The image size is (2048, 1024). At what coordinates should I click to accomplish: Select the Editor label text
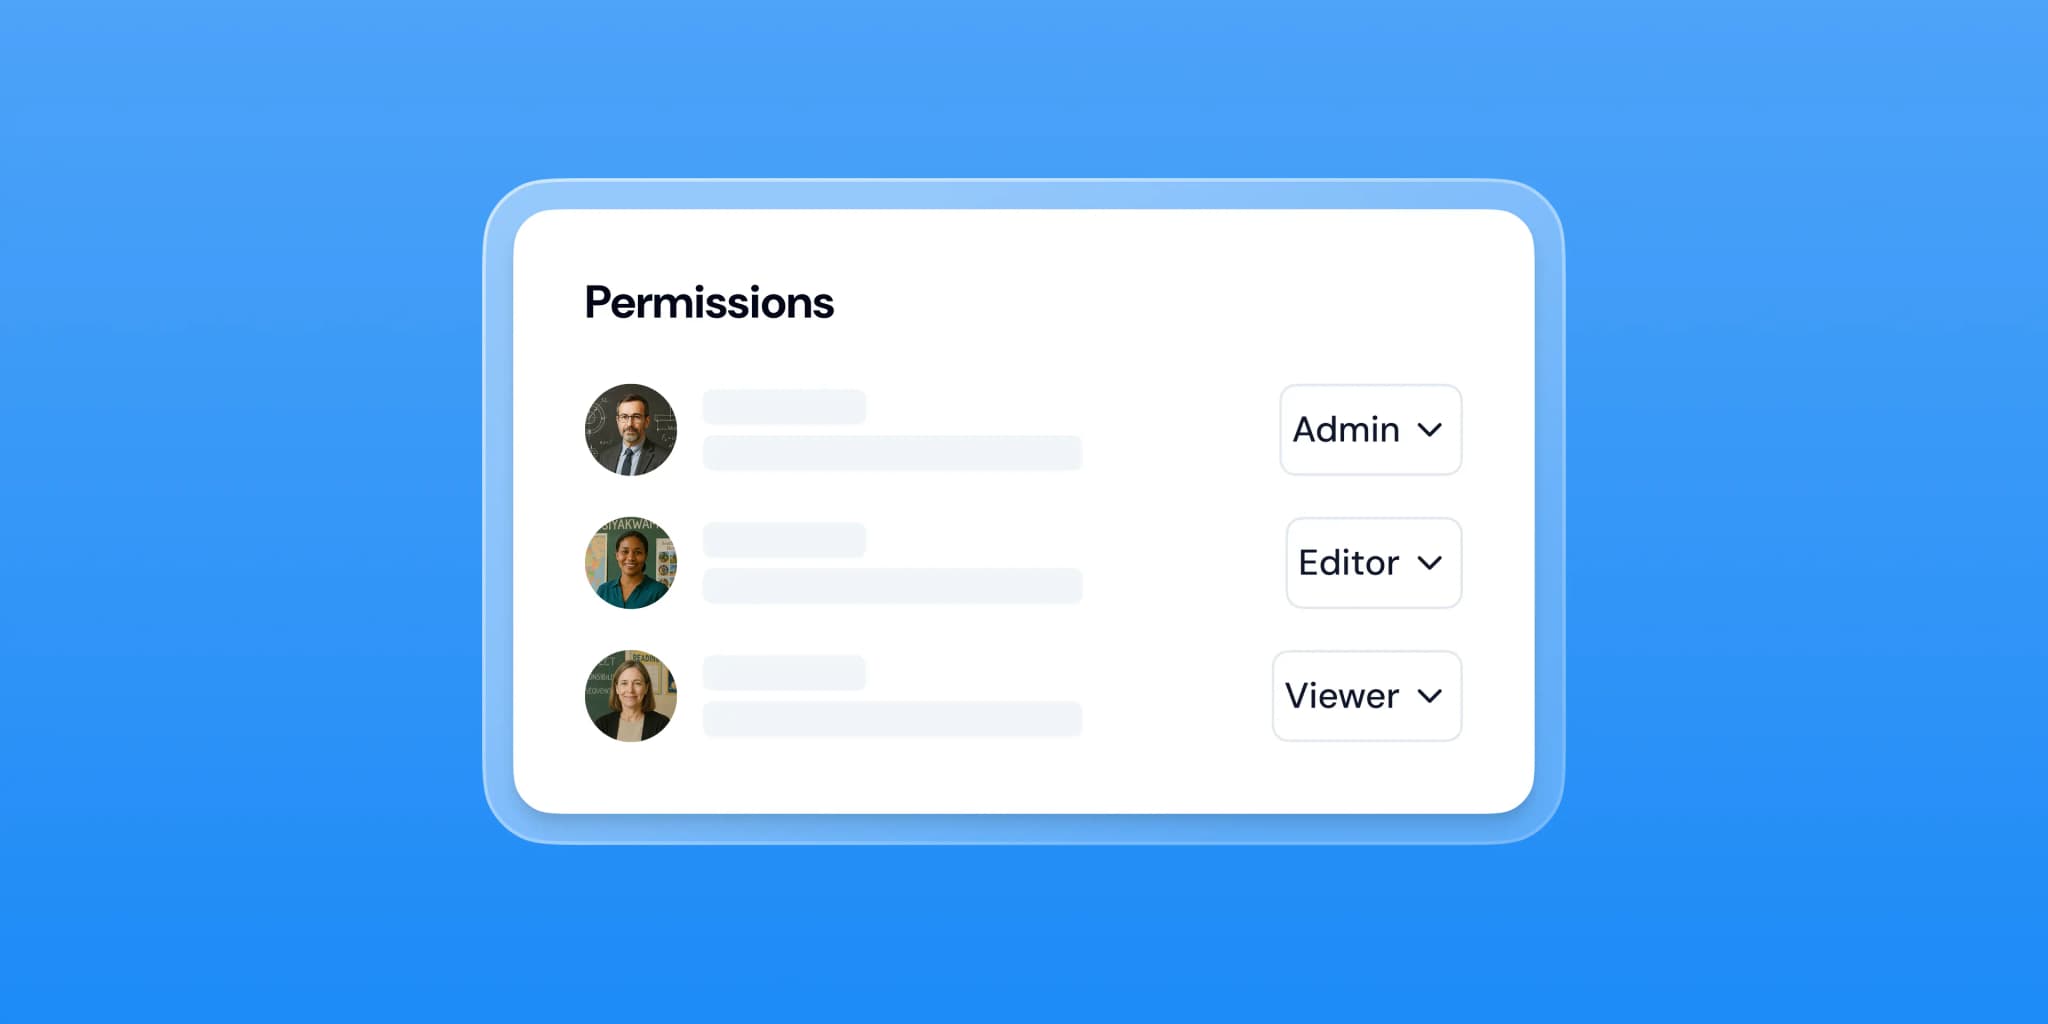tap(1348, 563)
